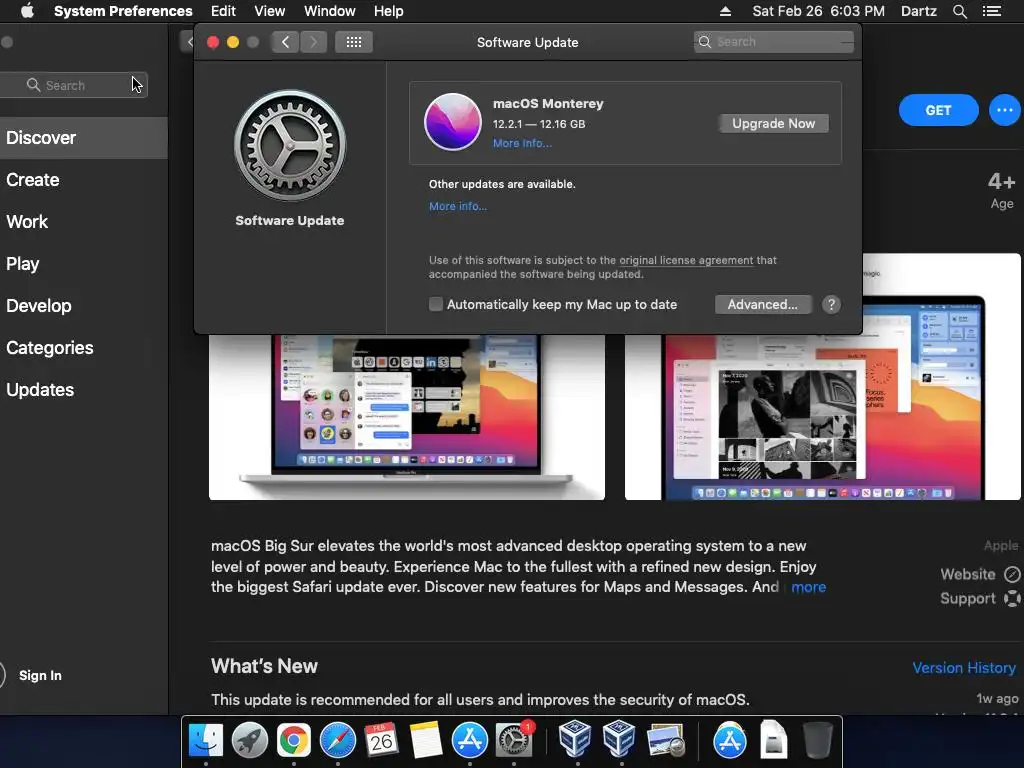This screenshot has width=1024, height=768.
Task: Open More Info for macOS Monterey
Action: click(x=522, y=143)
